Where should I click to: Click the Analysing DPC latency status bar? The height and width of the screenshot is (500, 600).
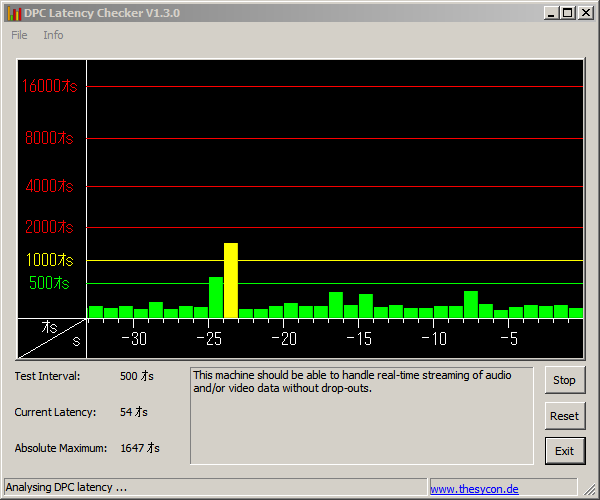click(x=215, y=487)
